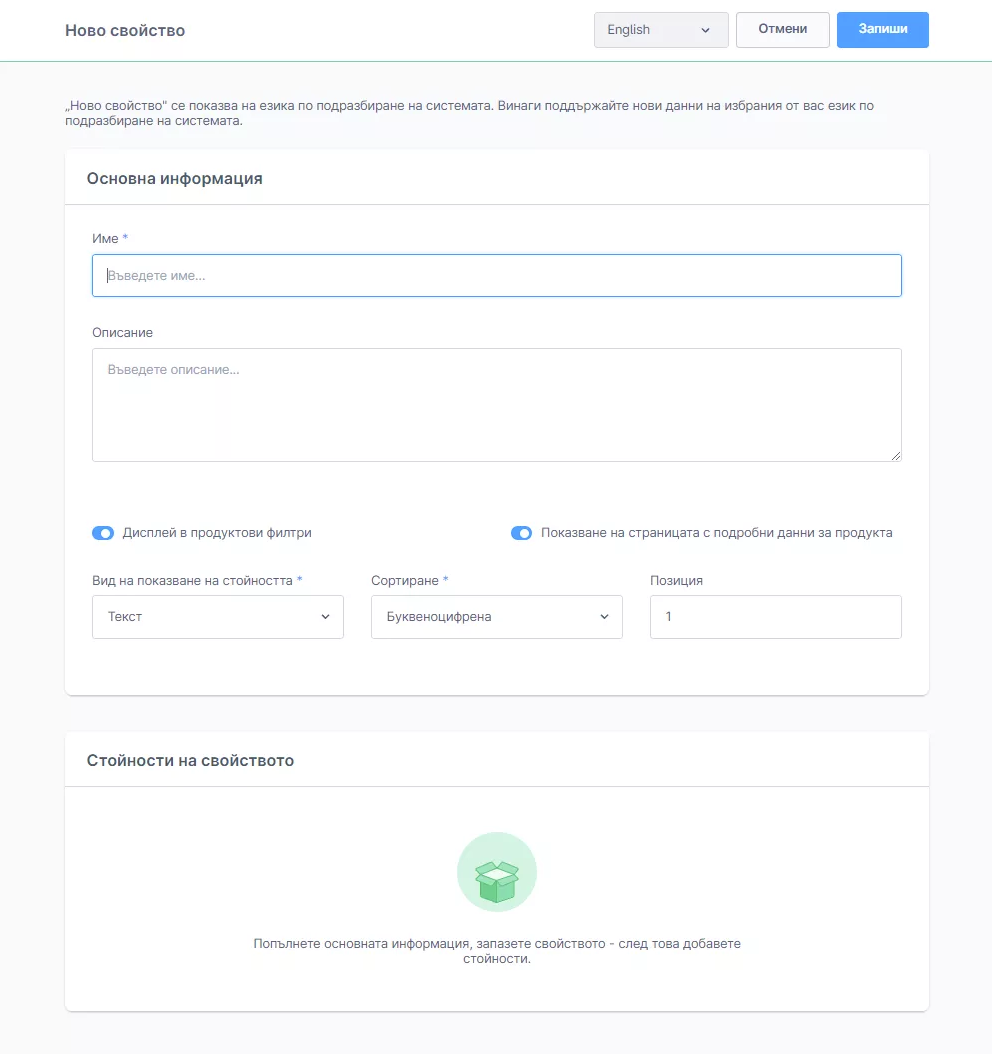Screen dimensions: 992x1054
Task: Click the chevron arrow in the Текст field
Action: pyautogui.click(x=325, y=617)
